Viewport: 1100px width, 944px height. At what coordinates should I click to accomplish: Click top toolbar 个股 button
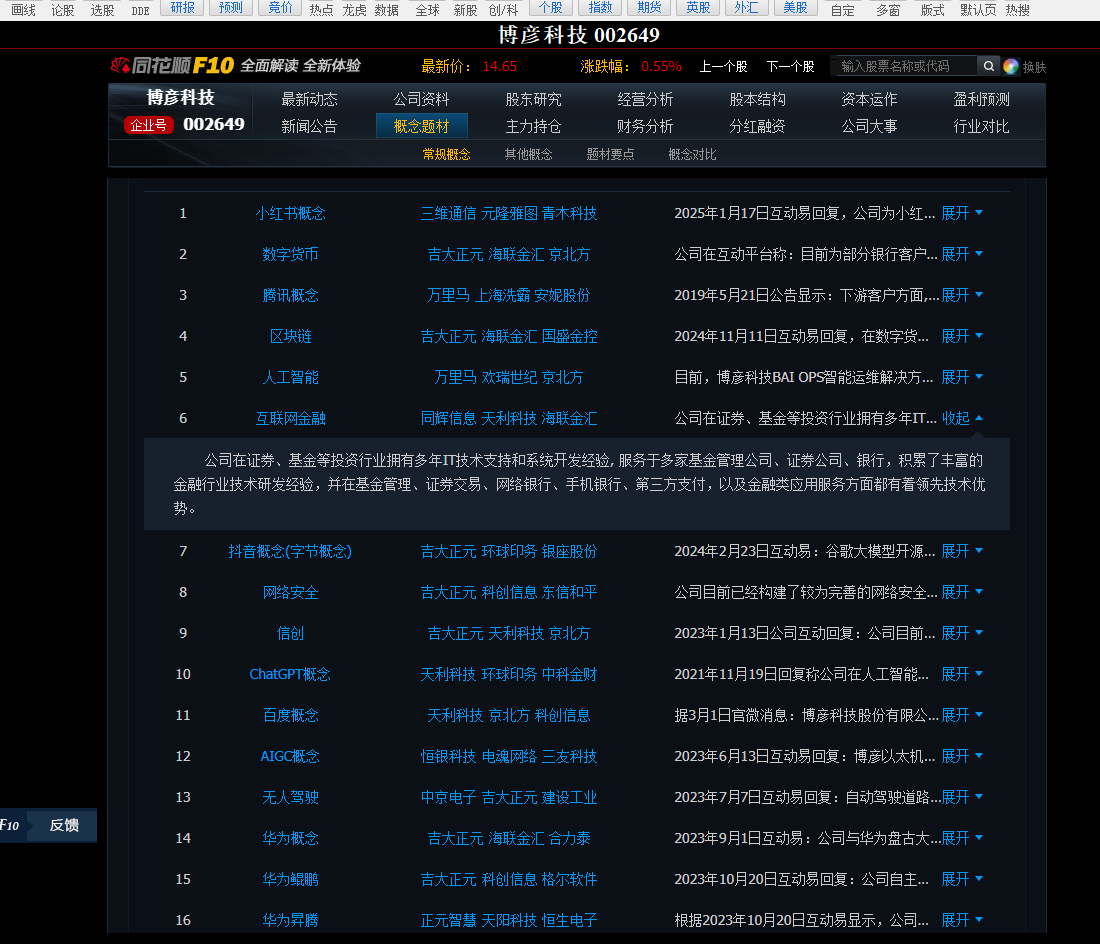point(551,8)
